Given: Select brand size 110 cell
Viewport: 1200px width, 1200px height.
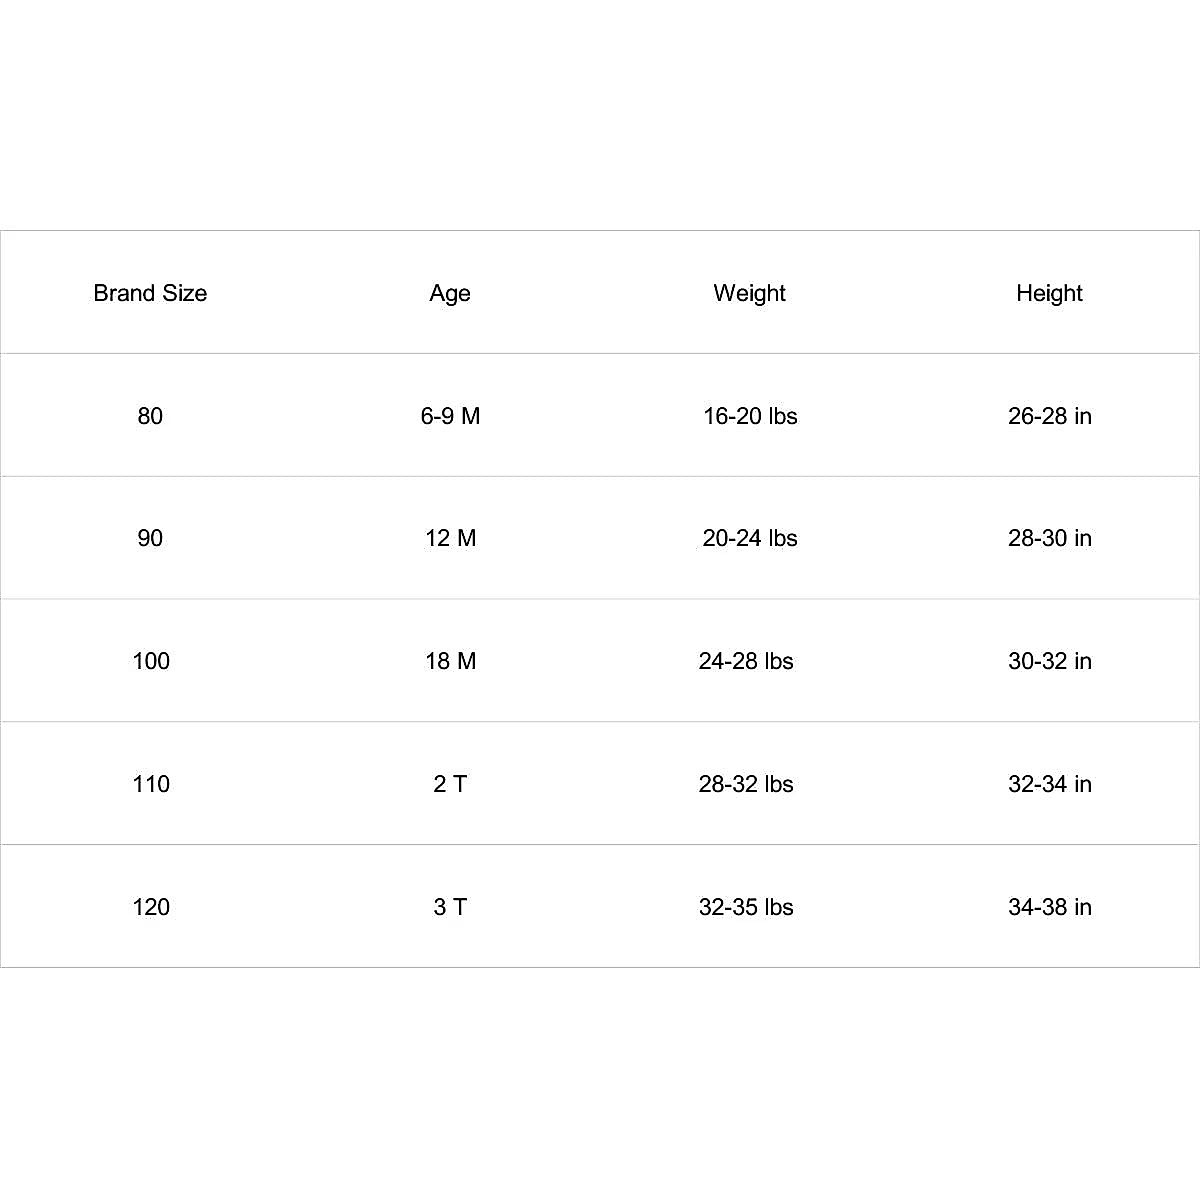Looking at the screenshot, I should (151, 784).
